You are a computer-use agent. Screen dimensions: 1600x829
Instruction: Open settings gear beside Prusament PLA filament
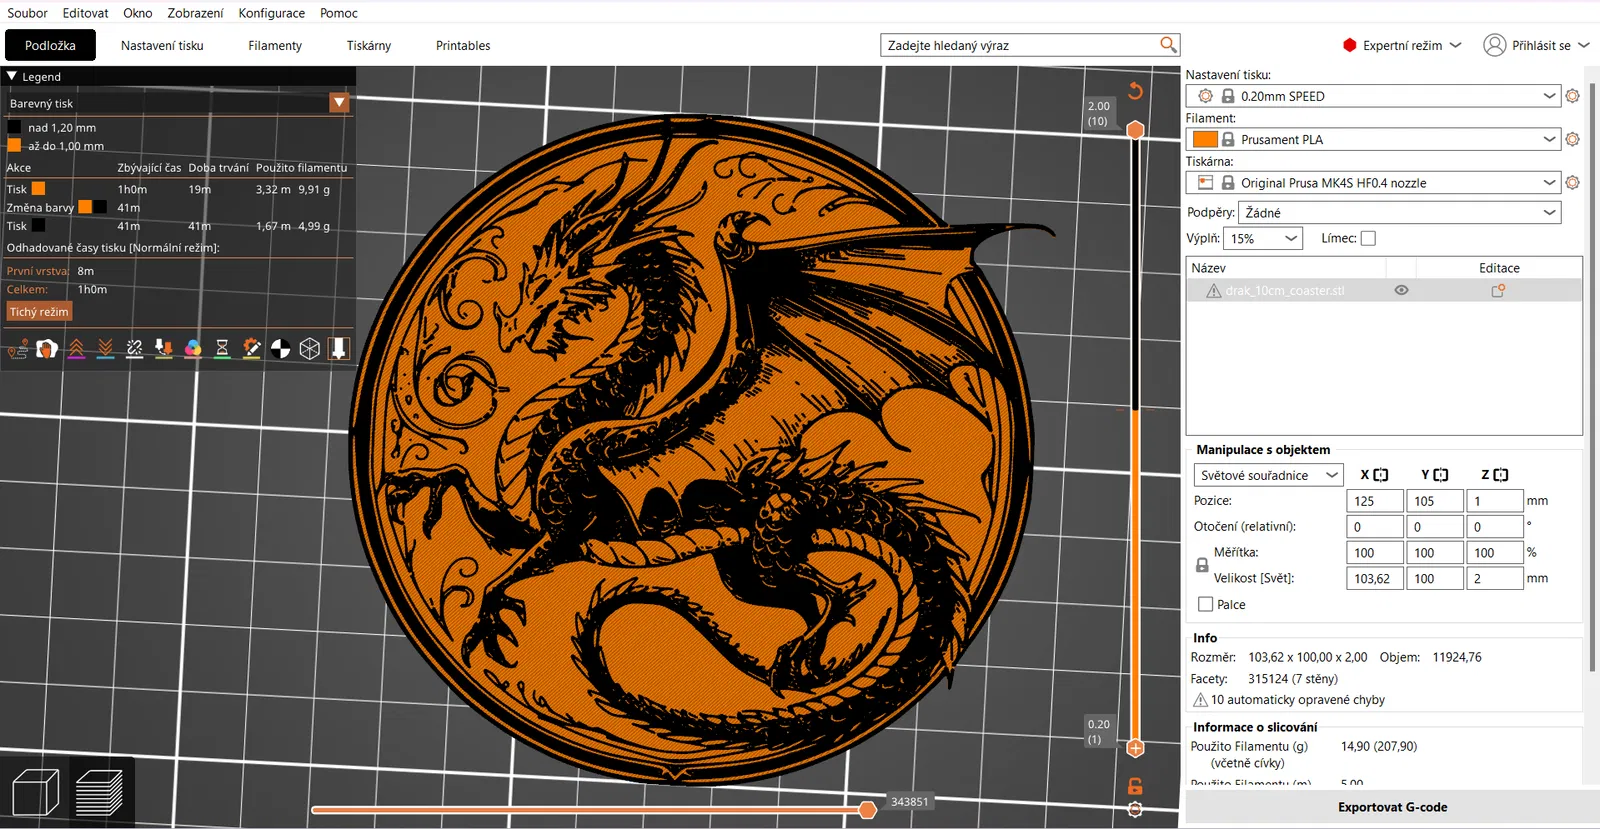[x=1572, y=139]
